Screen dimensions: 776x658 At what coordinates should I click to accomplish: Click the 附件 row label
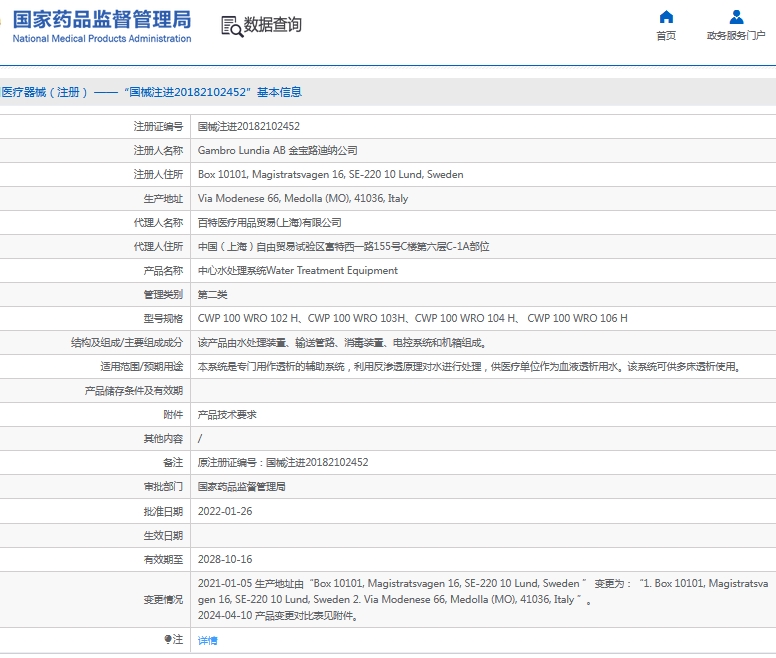173,415
